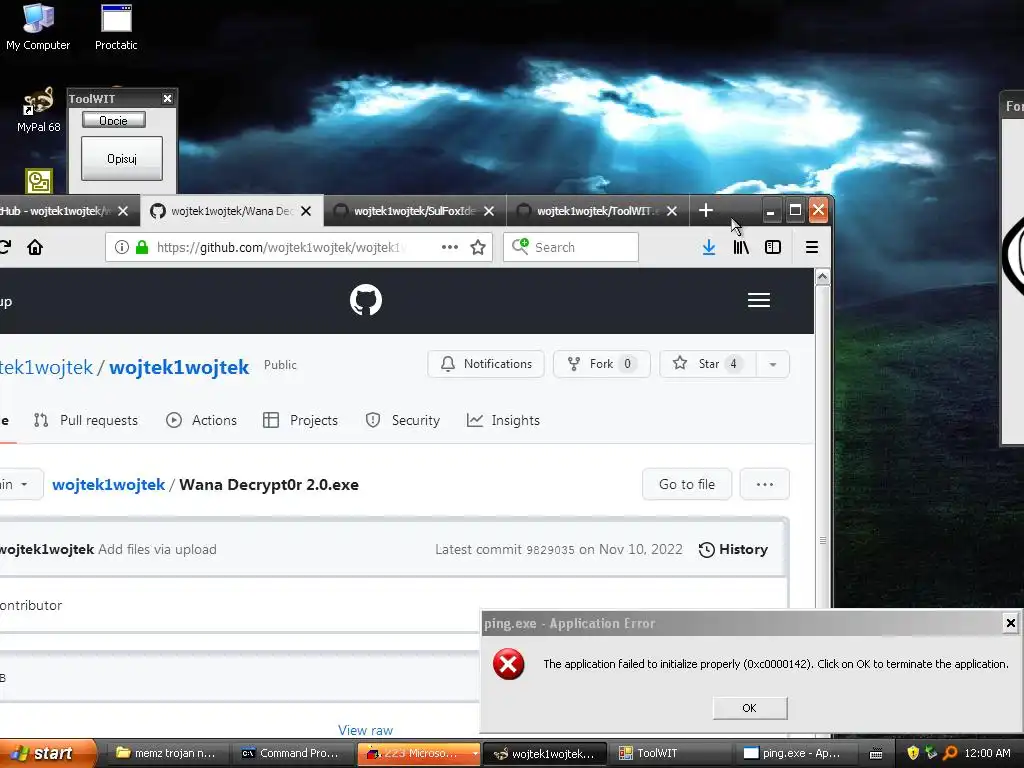Toggle the browser sidebar icon
1024x768 pixels.
point(773,248)
